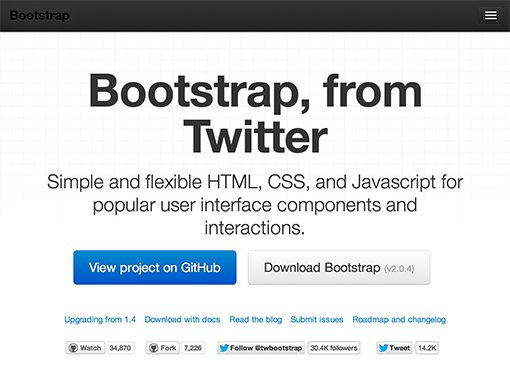Click the 14.2K tweet count
Viewport: 510px width, 383px height.
coord(427,348)
